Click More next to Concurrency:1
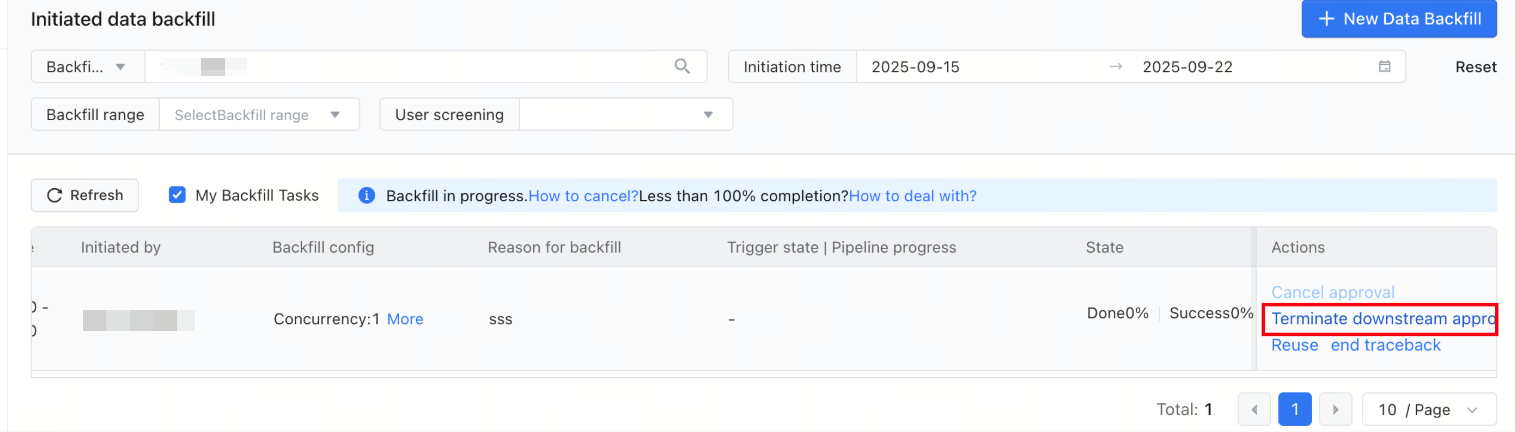The width and height of the screenshot is (1515, 432). pyautogui.click(x=405, y=319)
